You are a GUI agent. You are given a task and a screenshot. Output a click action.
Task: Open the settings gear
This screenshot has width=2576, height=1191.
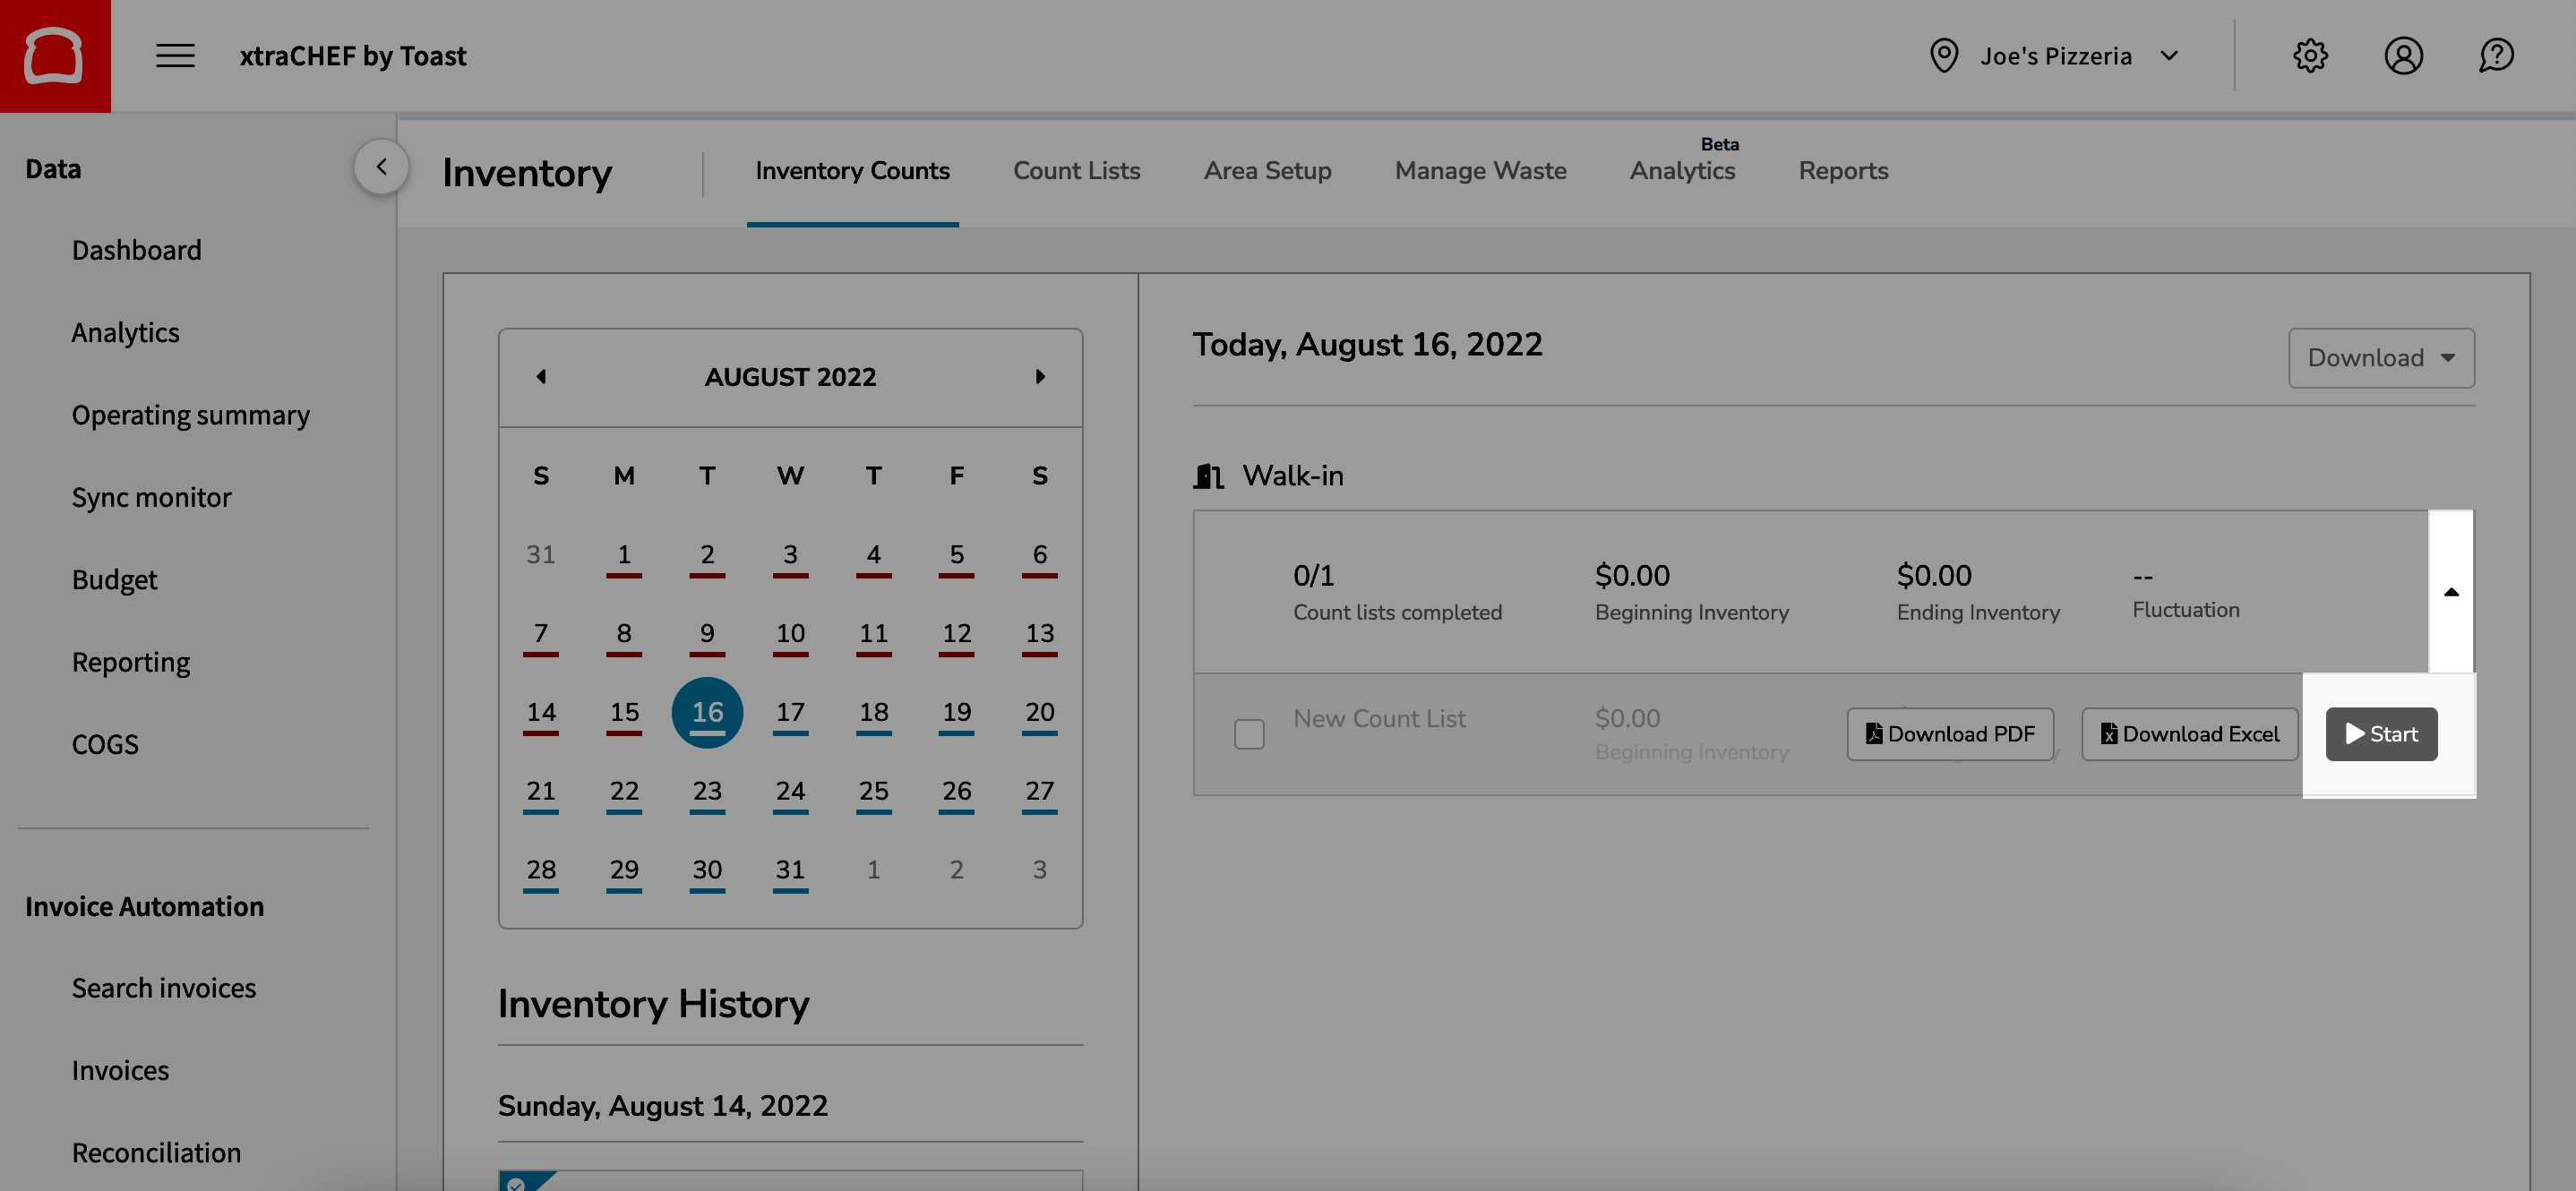2310,56
